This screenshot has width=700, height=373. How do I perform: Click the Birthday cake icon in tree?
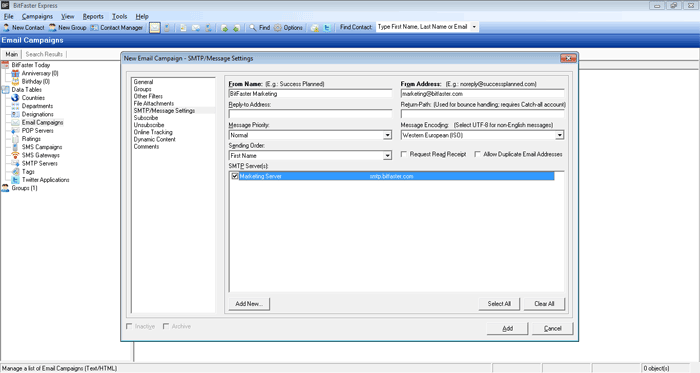(x=16, y=82)
